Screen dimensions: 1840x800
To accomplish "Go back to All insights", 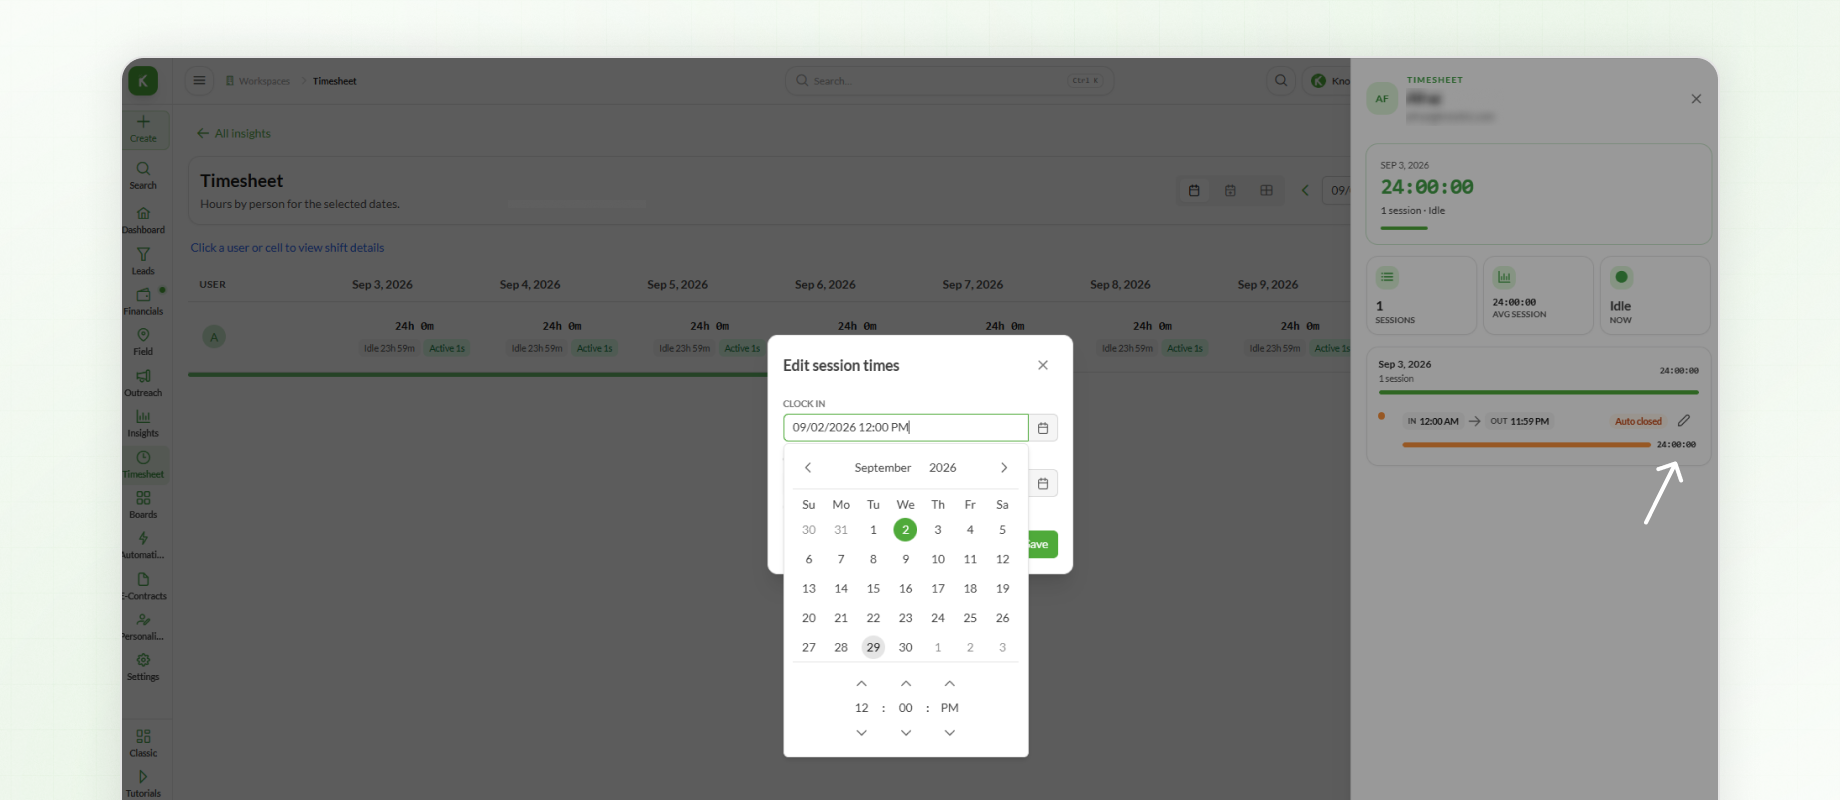I will point(234,133).
